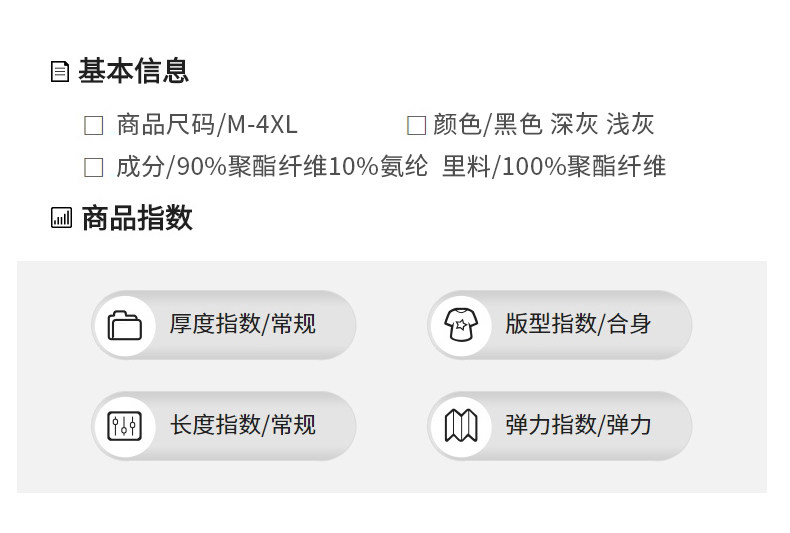This screenshot has width=790, height=533.
Task: Tick the 颜色/黑色 深灰 浅灰 checkbox
Action: click(x=416, y=126)
